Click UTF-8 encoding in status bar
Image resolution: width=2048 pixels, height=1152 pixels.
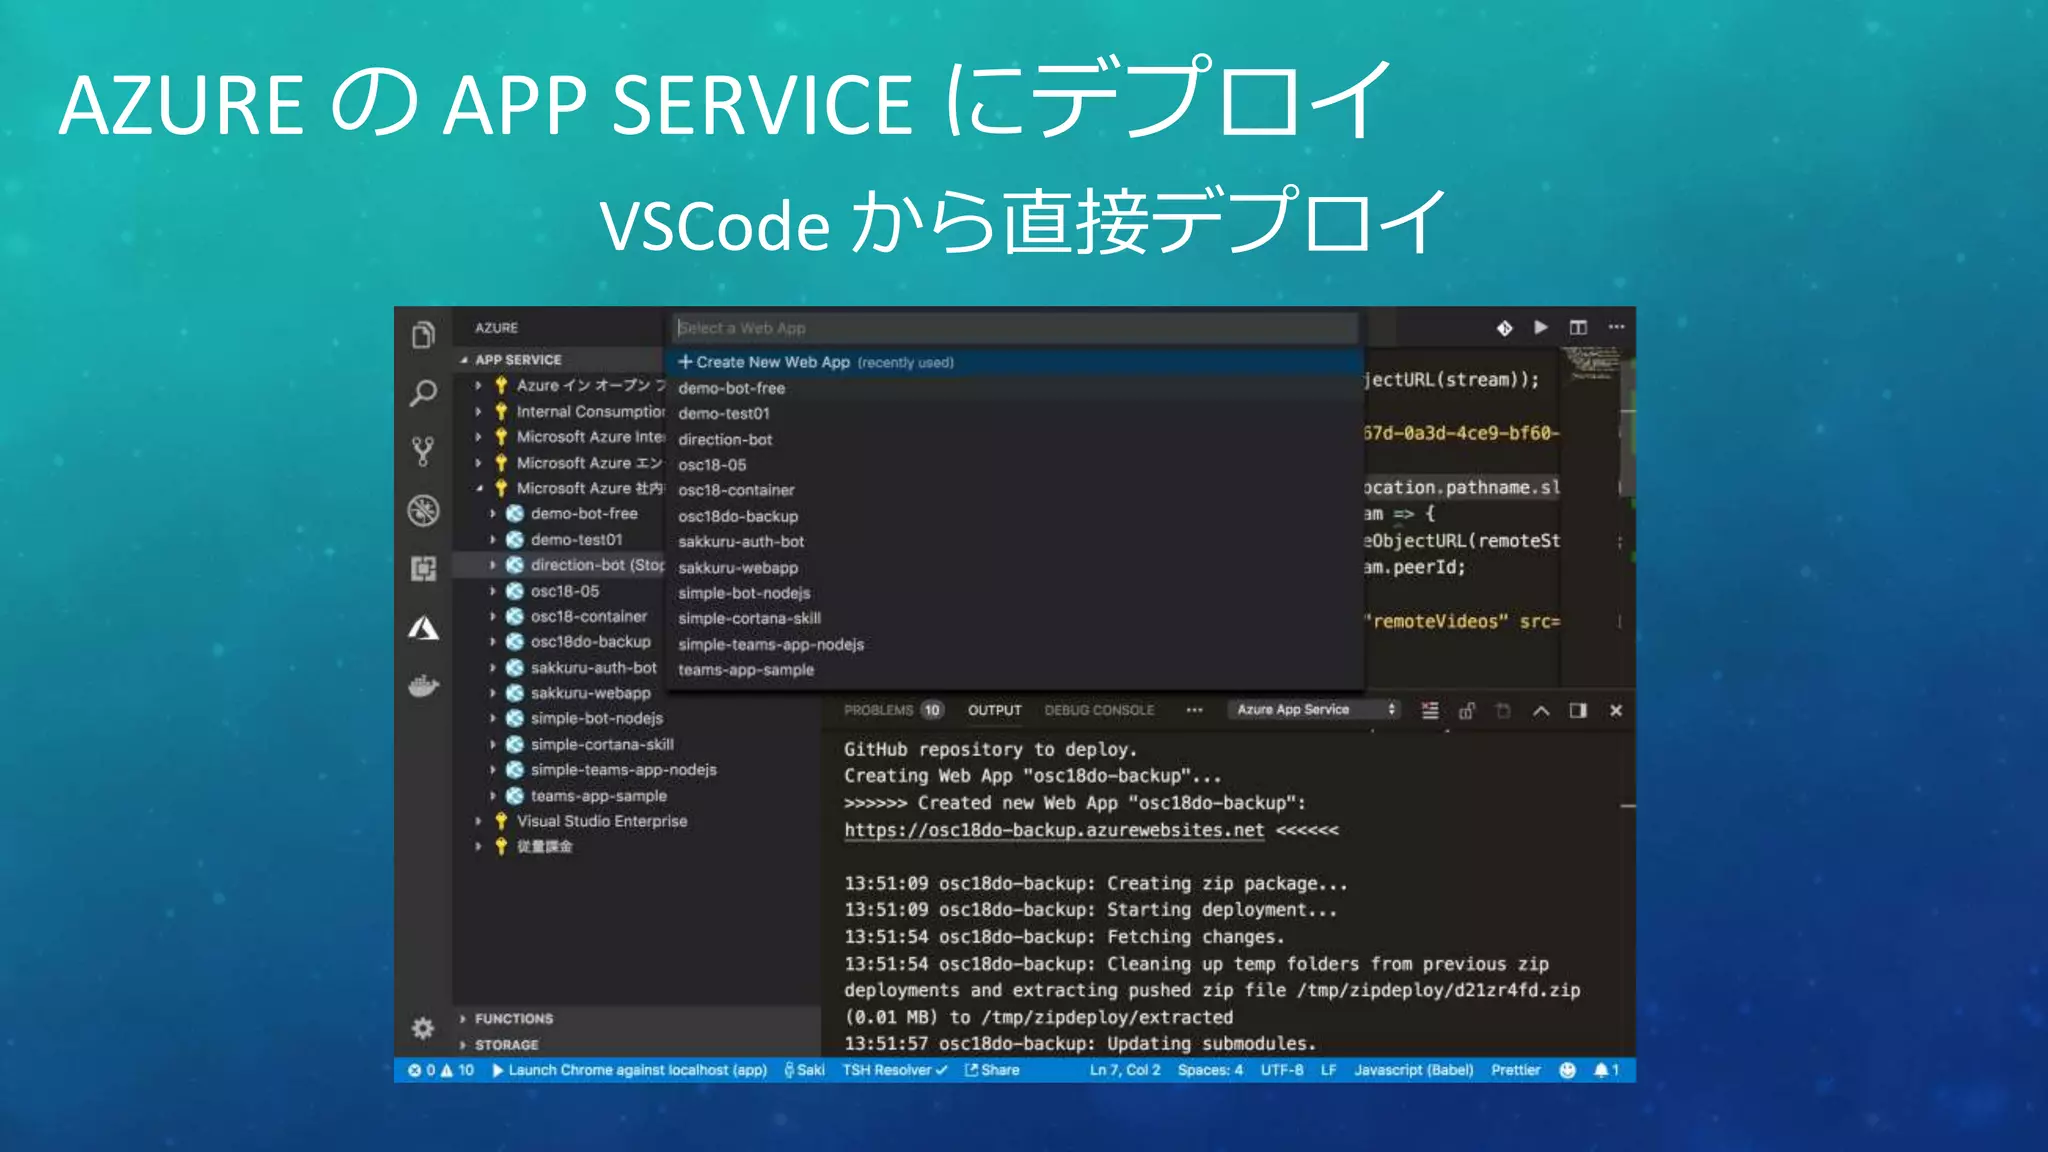1281,1070
